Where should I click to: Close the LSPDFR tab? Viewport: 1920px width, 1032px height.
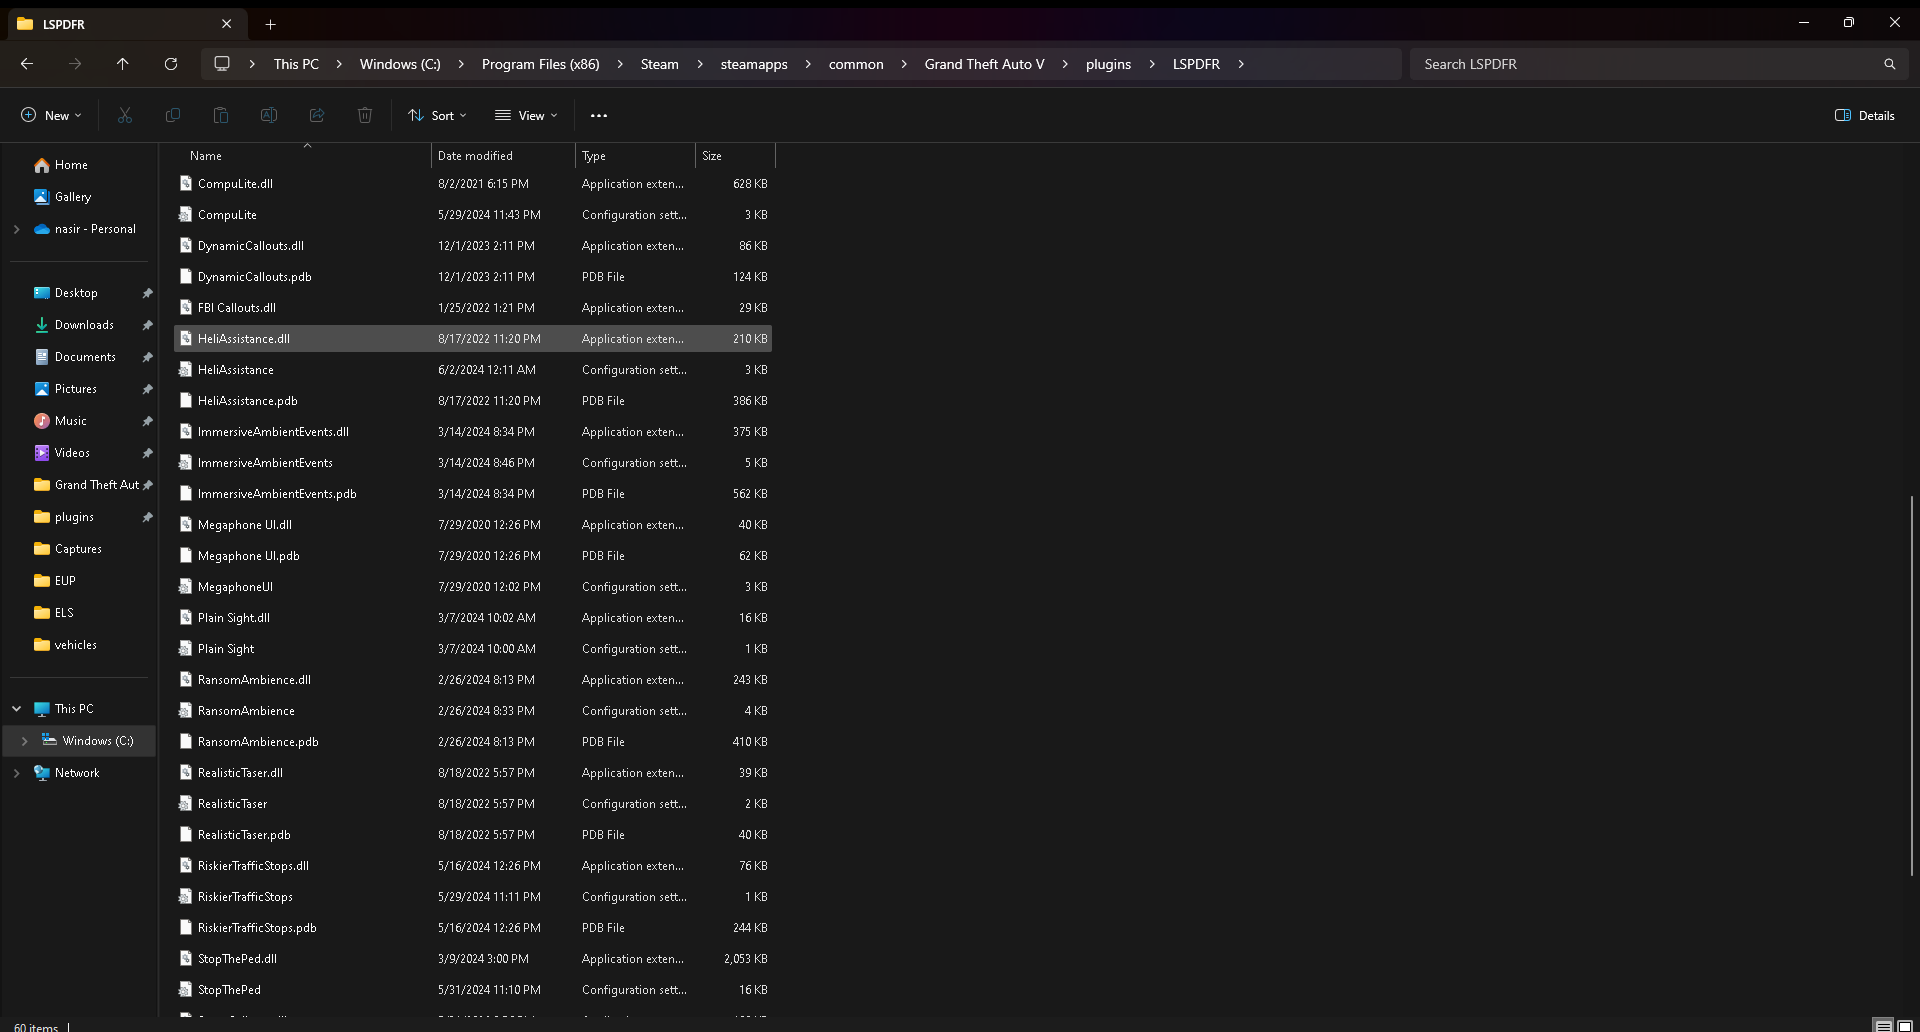[x=227, y=24]
